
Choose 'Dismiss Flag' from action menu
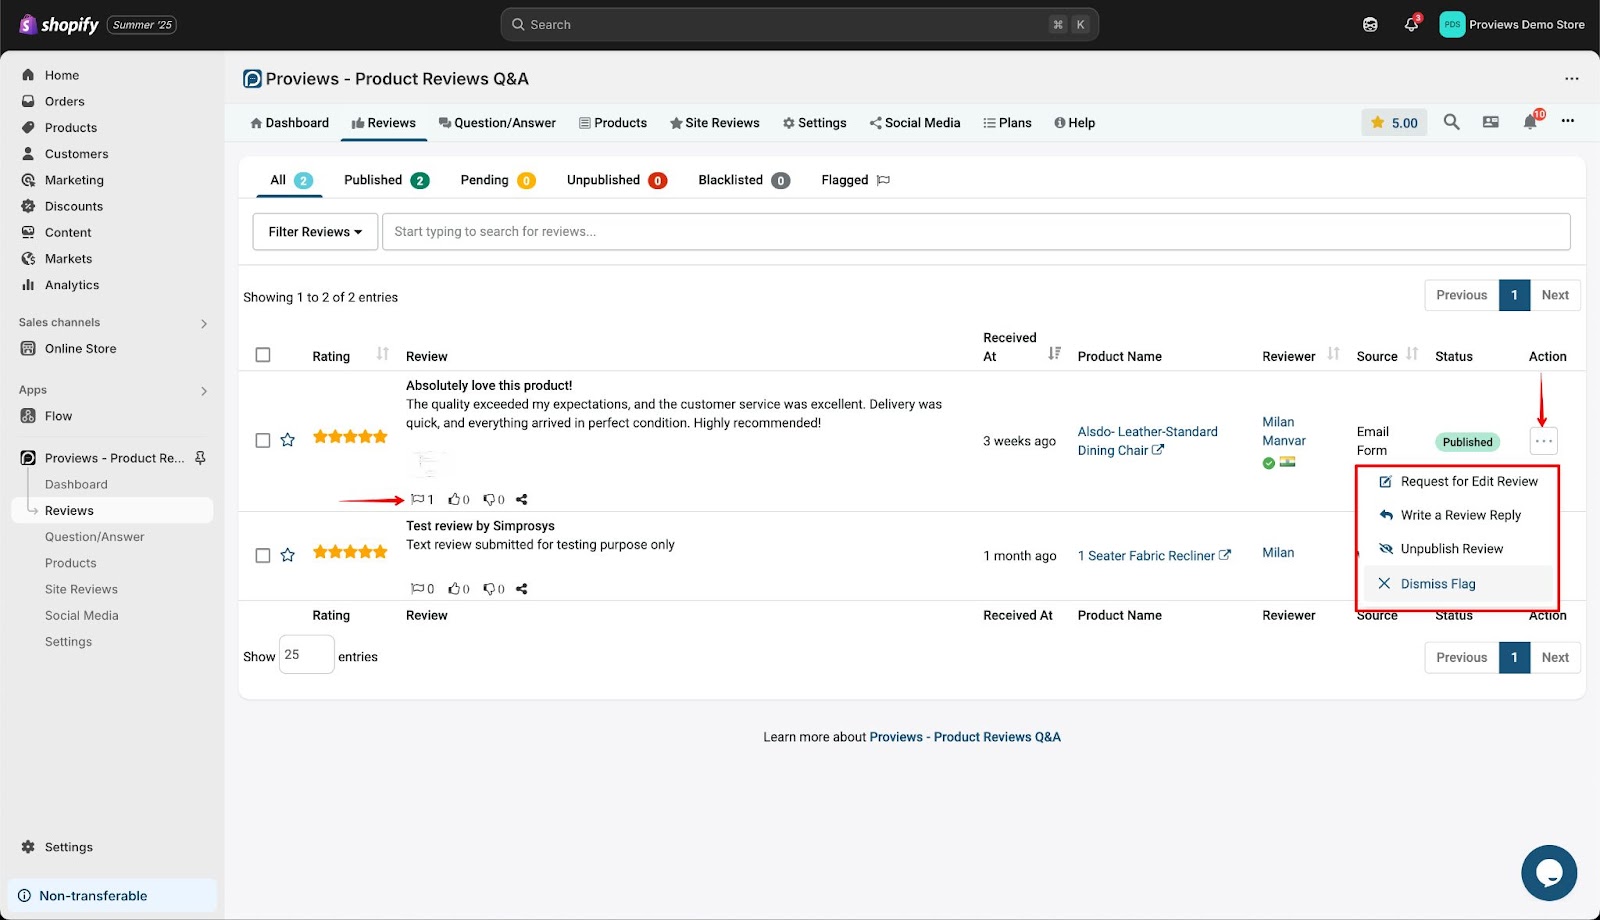click(x=1458, y=584)
